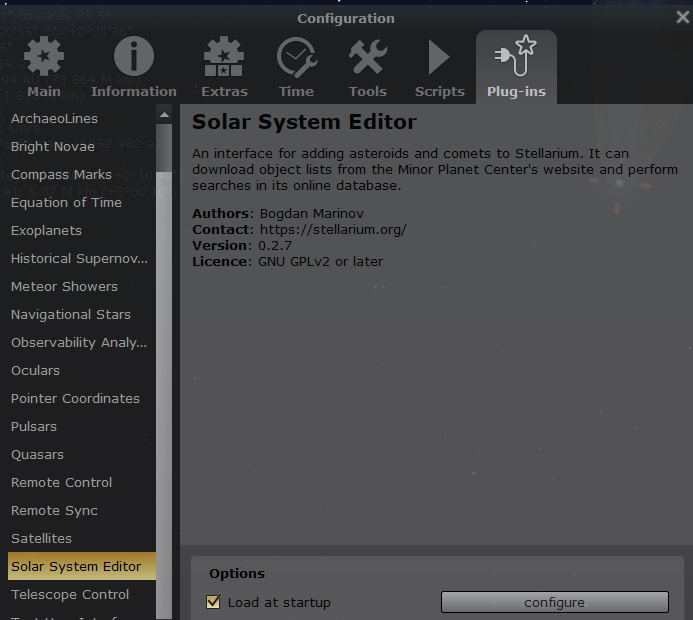Click the Options section label
Image resolution: width=693 pixels, height=620 pixels.
pyautogui.click(x=237, y=574)
